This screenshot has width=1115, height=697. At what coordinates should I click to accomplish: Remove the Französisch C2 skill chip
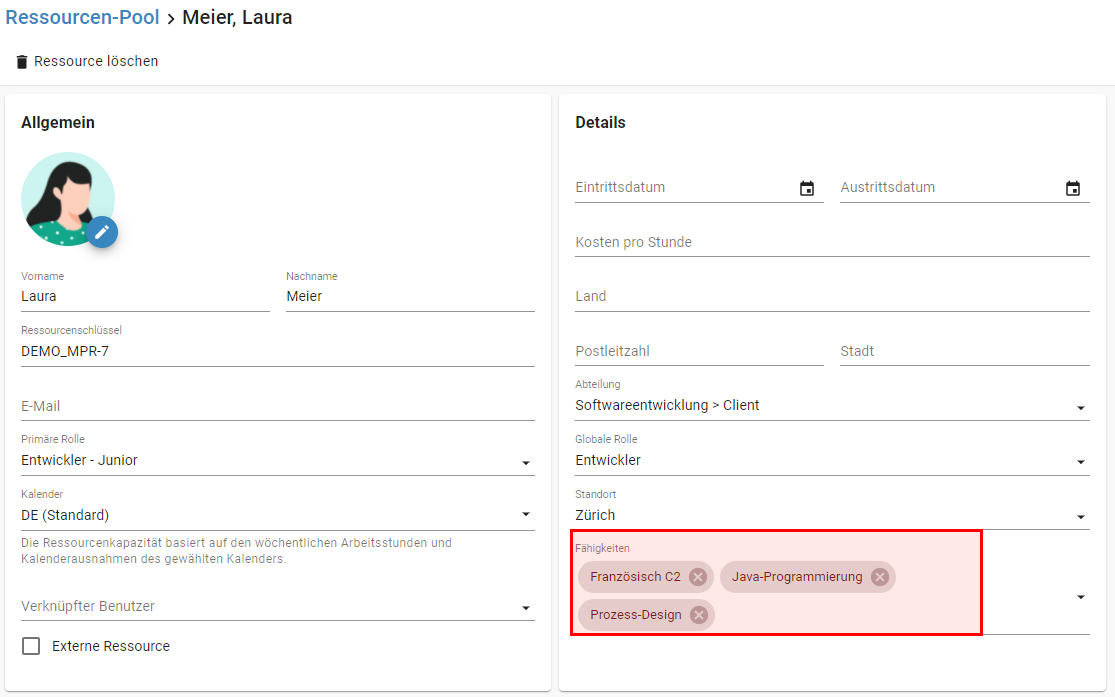(x=698, y=577)
